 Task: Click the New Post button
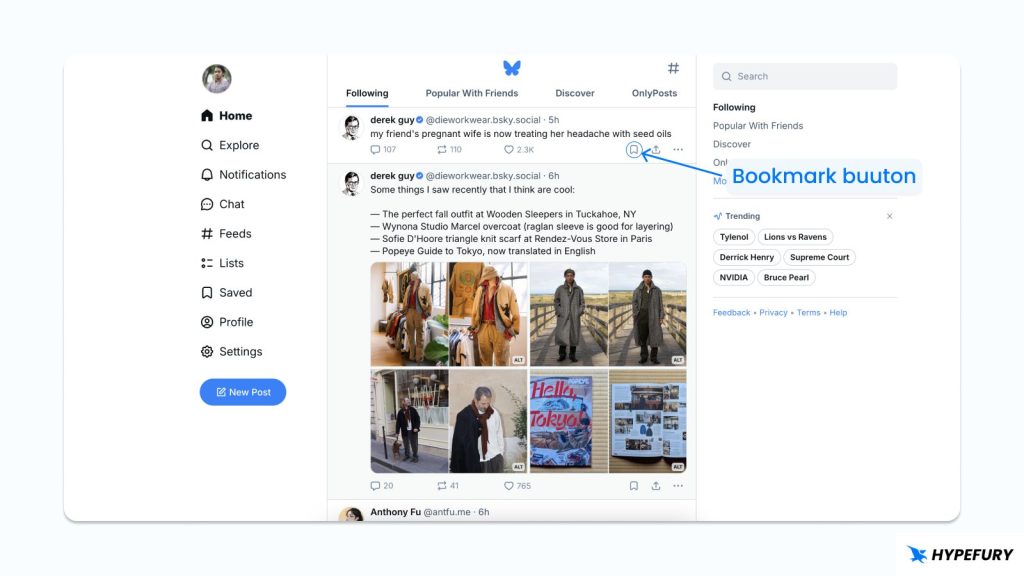pos(242,391)
